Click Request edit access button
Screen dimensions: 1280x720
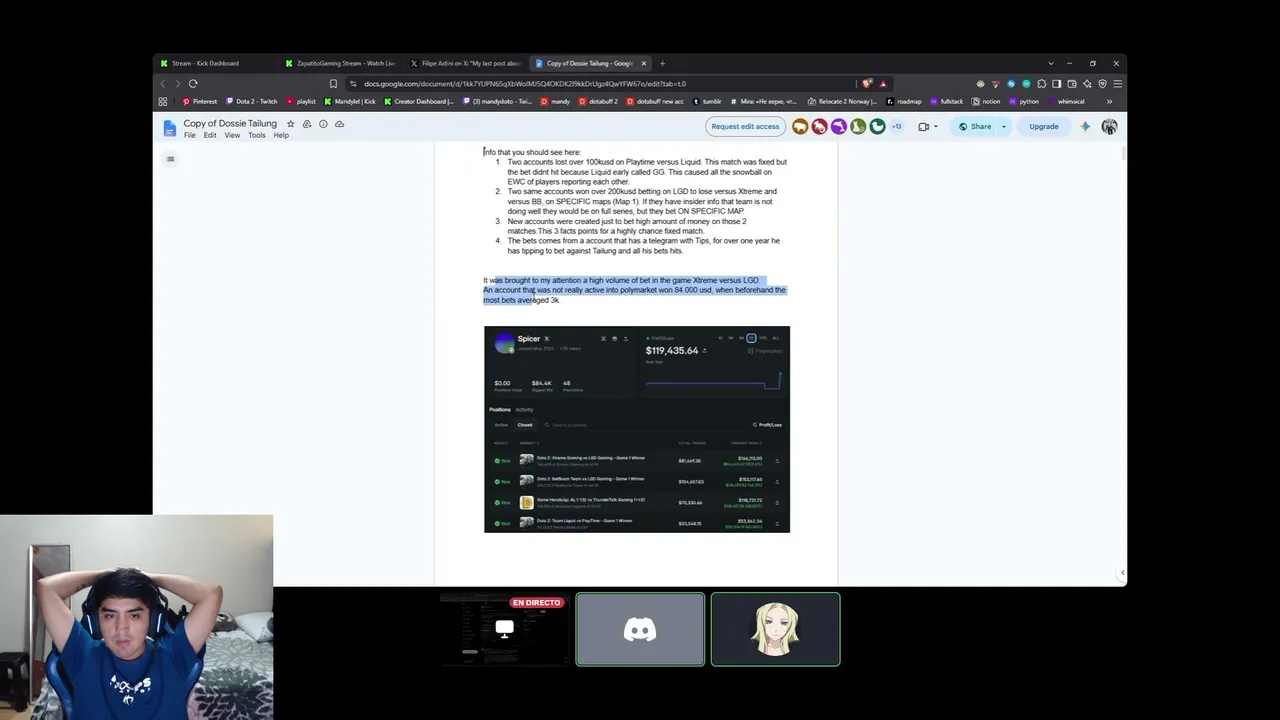(745, 127)
